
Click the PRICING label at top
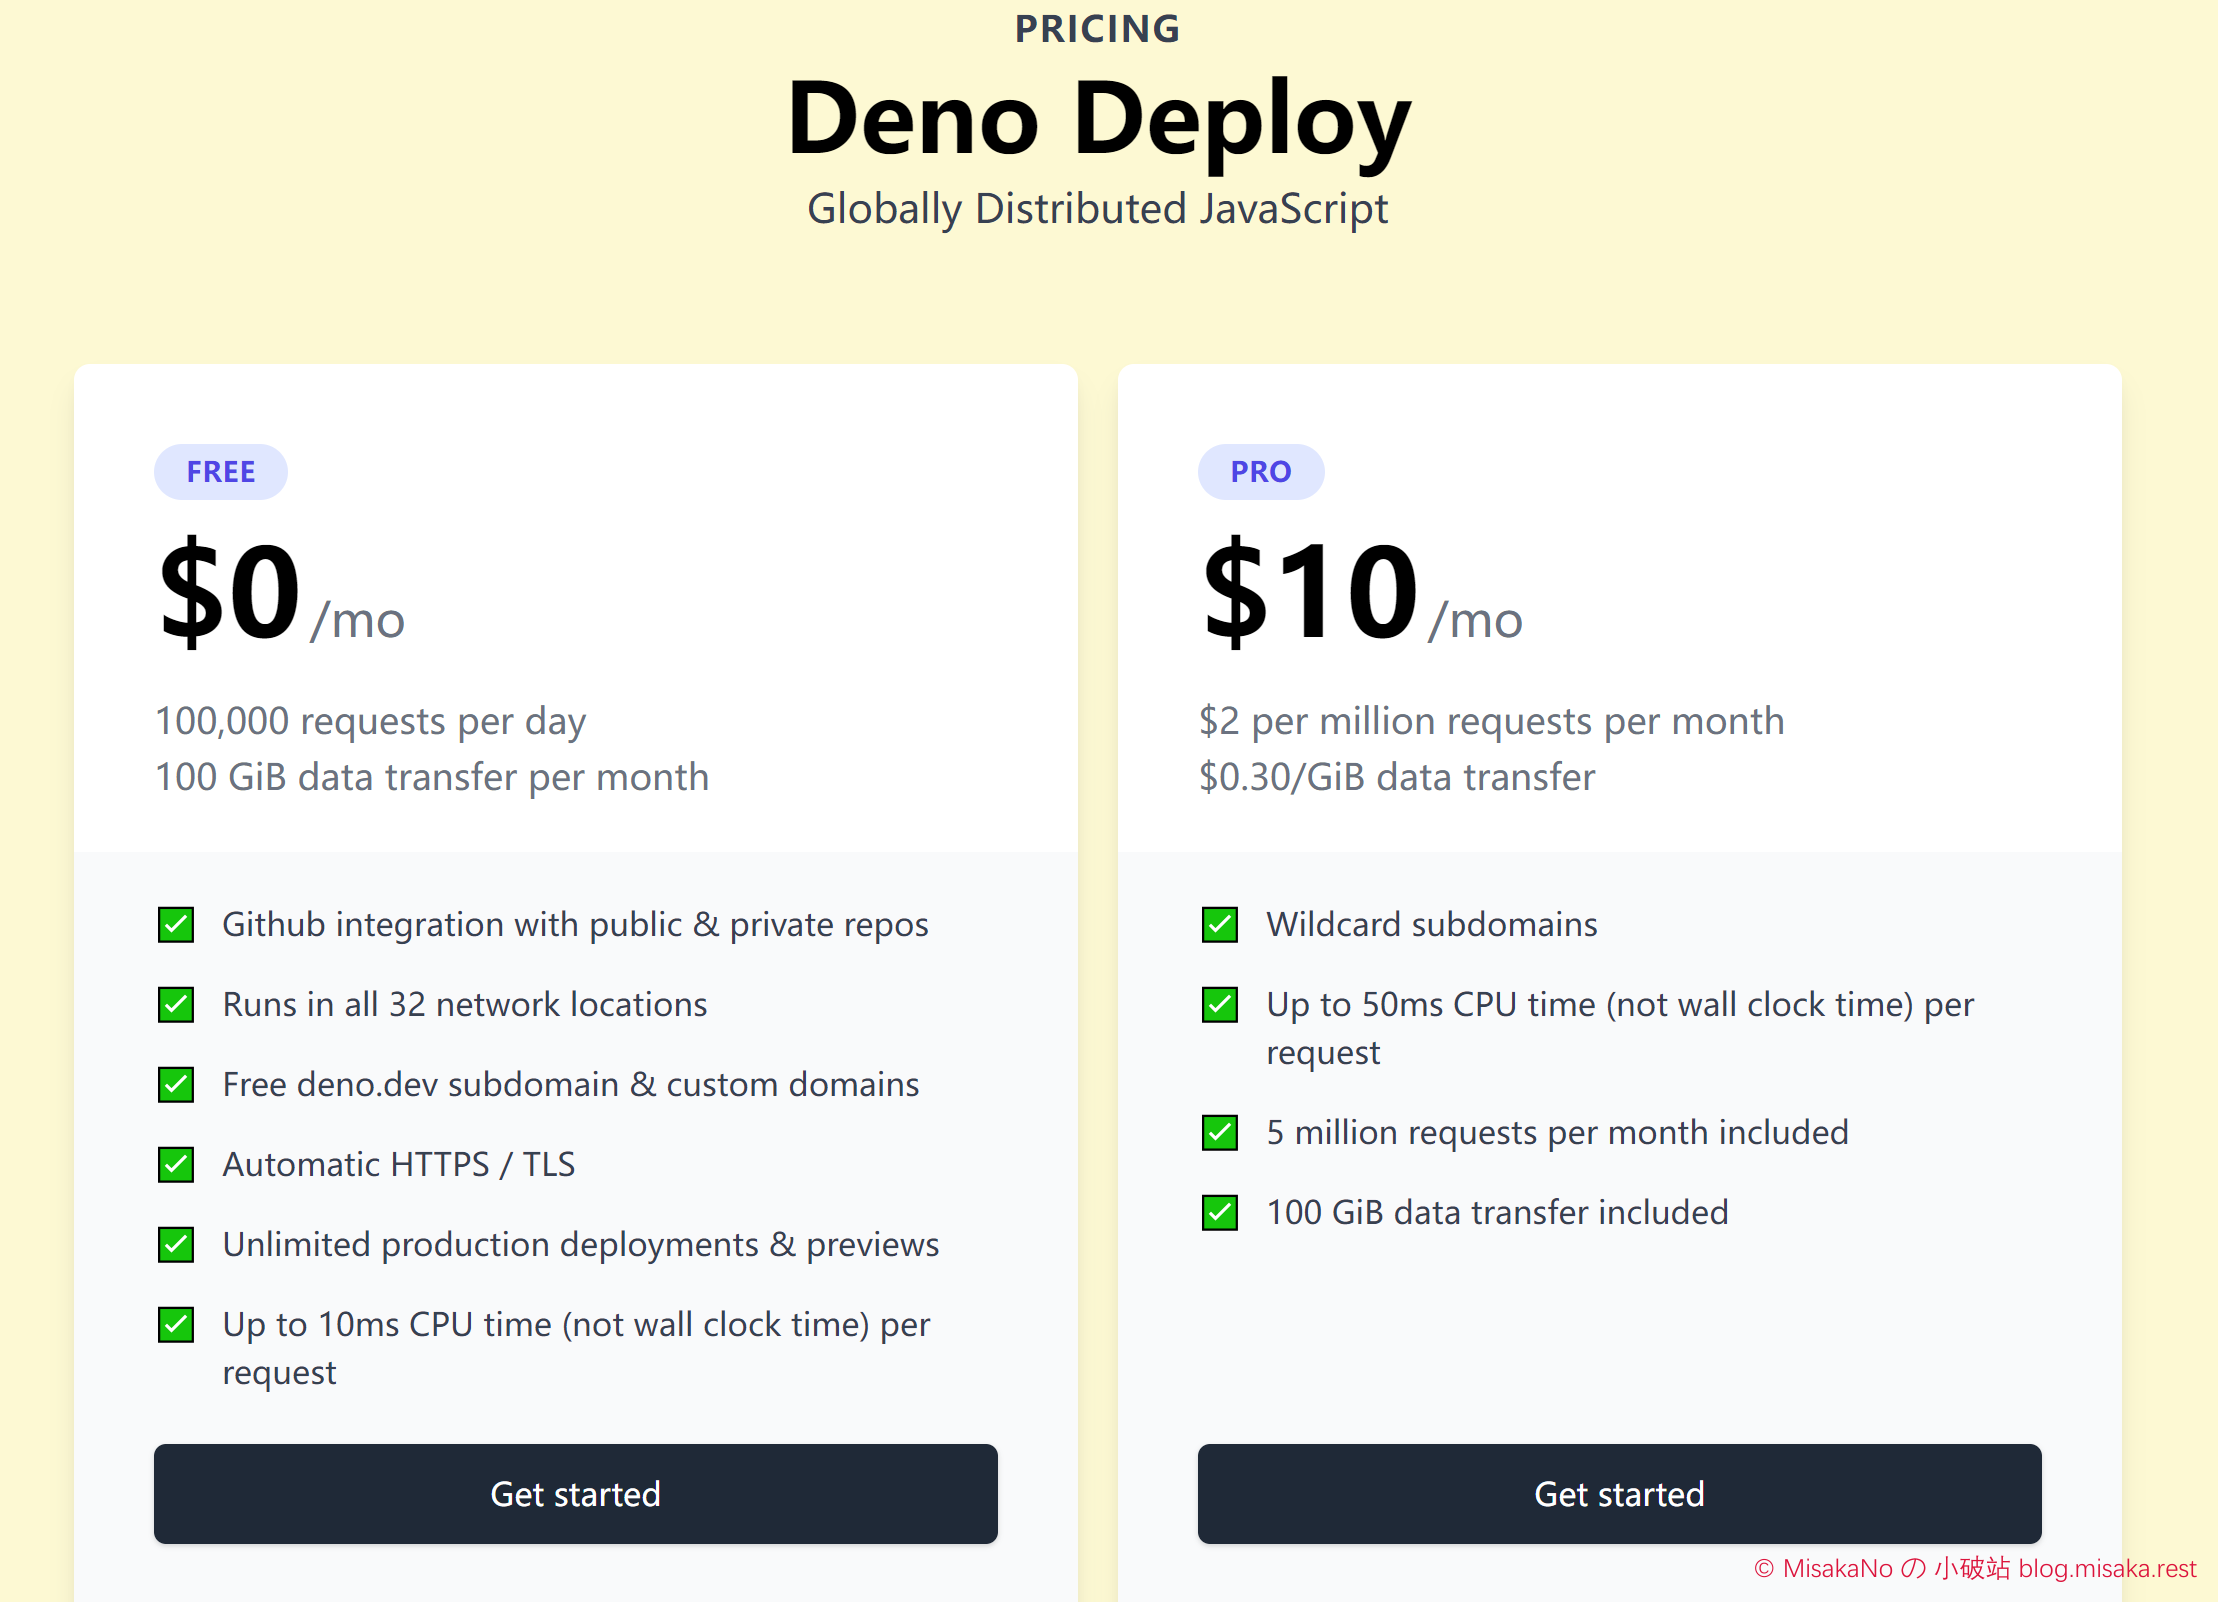pyautogui.click(x=1097, y=28)
